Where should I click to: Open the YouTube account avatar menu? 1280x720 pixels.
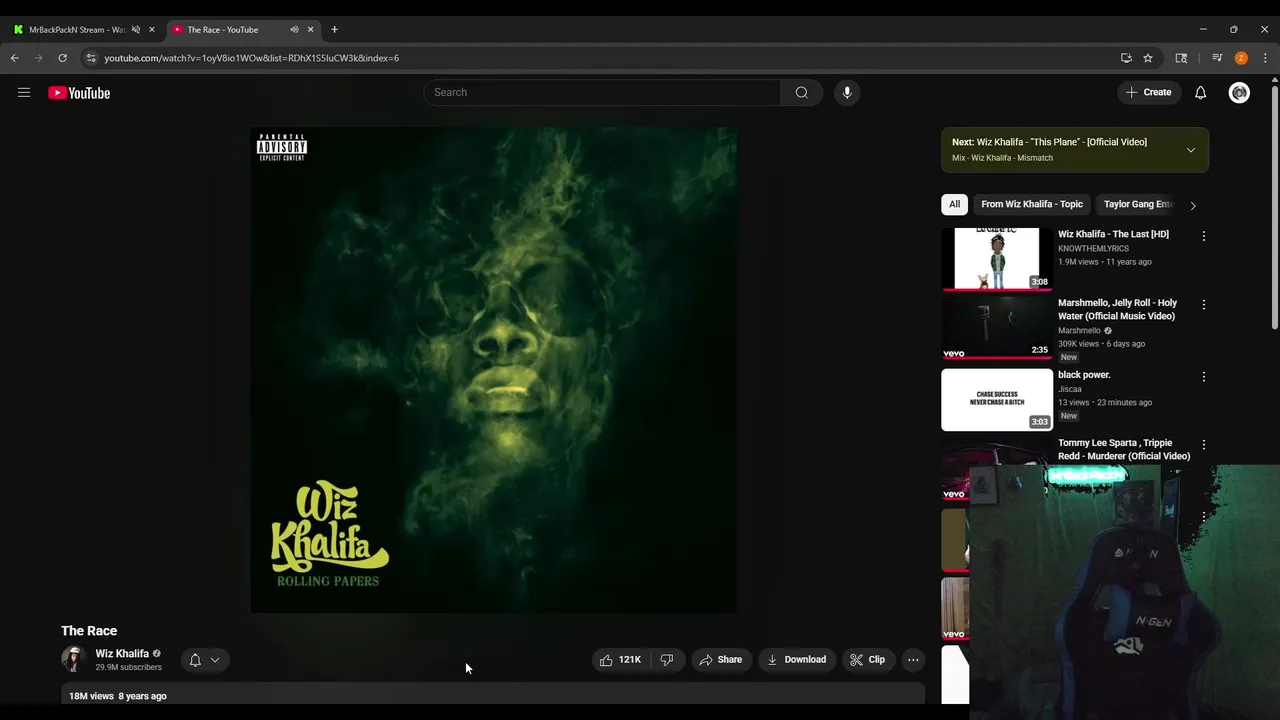(x=1239, y=93)
